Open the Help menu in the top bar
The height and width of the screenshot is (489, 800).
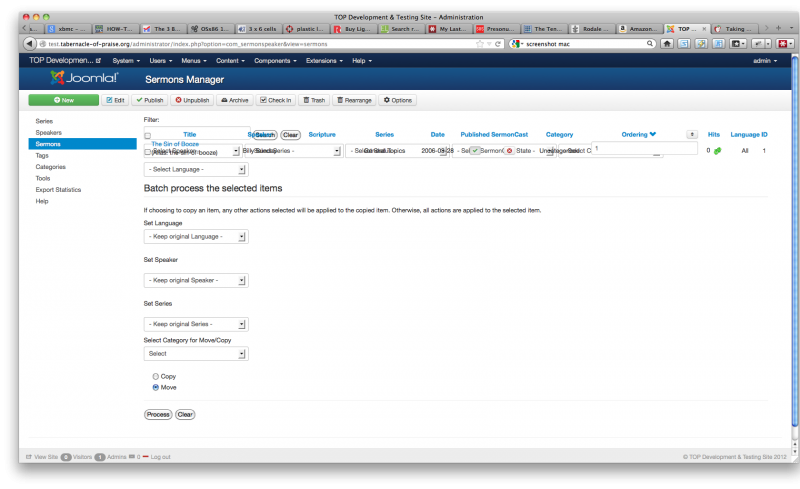point(362,61)
